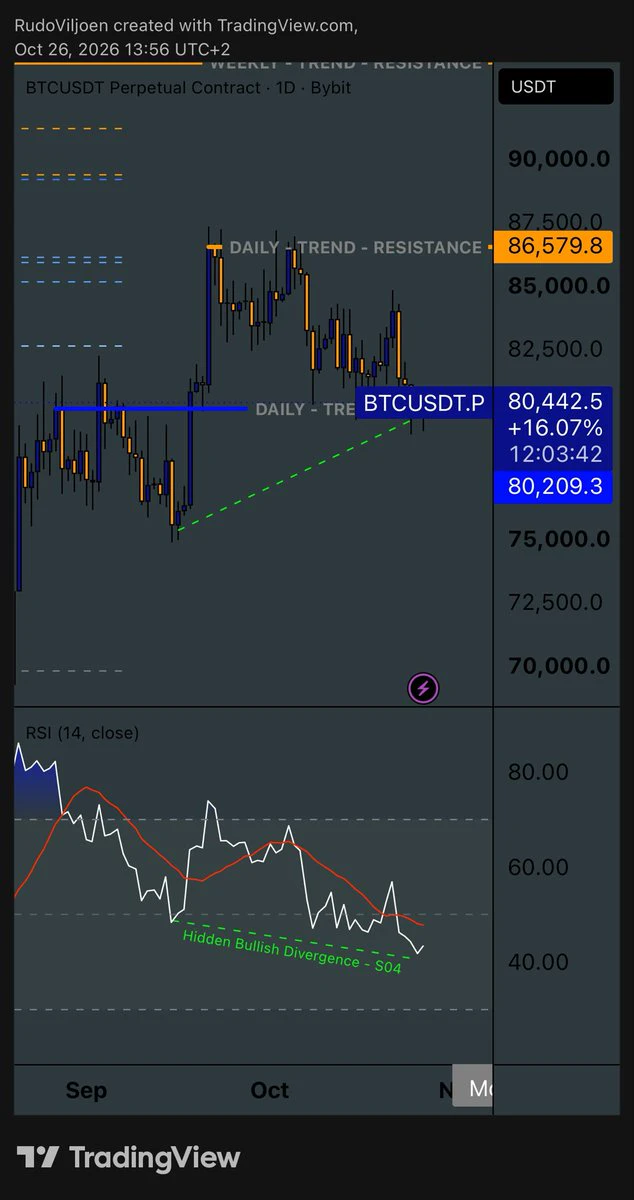The height and width of the screenshot is (1200, 634).
Task: Open the USDT currency selector
Action: [x=556, y=87]
